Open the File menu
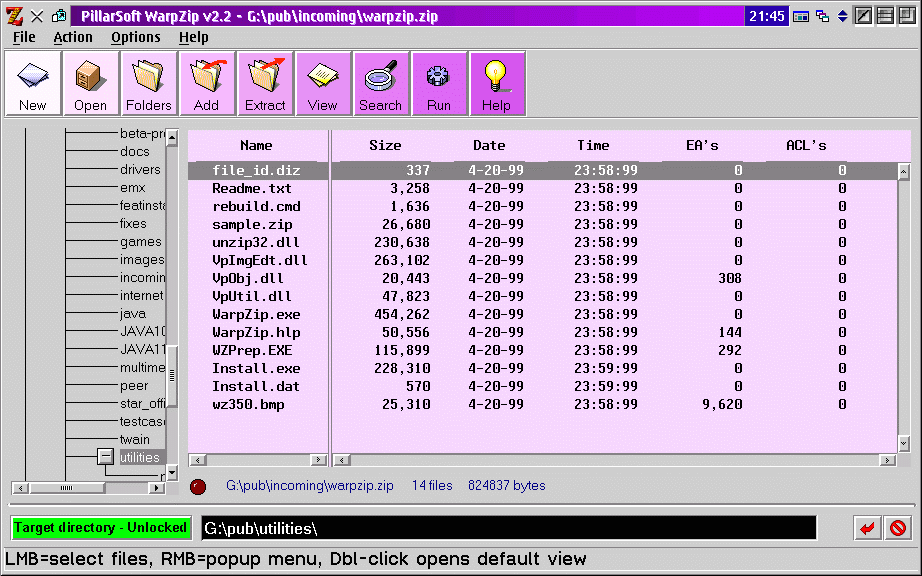The image size is (922, 576). pos(24,37)
